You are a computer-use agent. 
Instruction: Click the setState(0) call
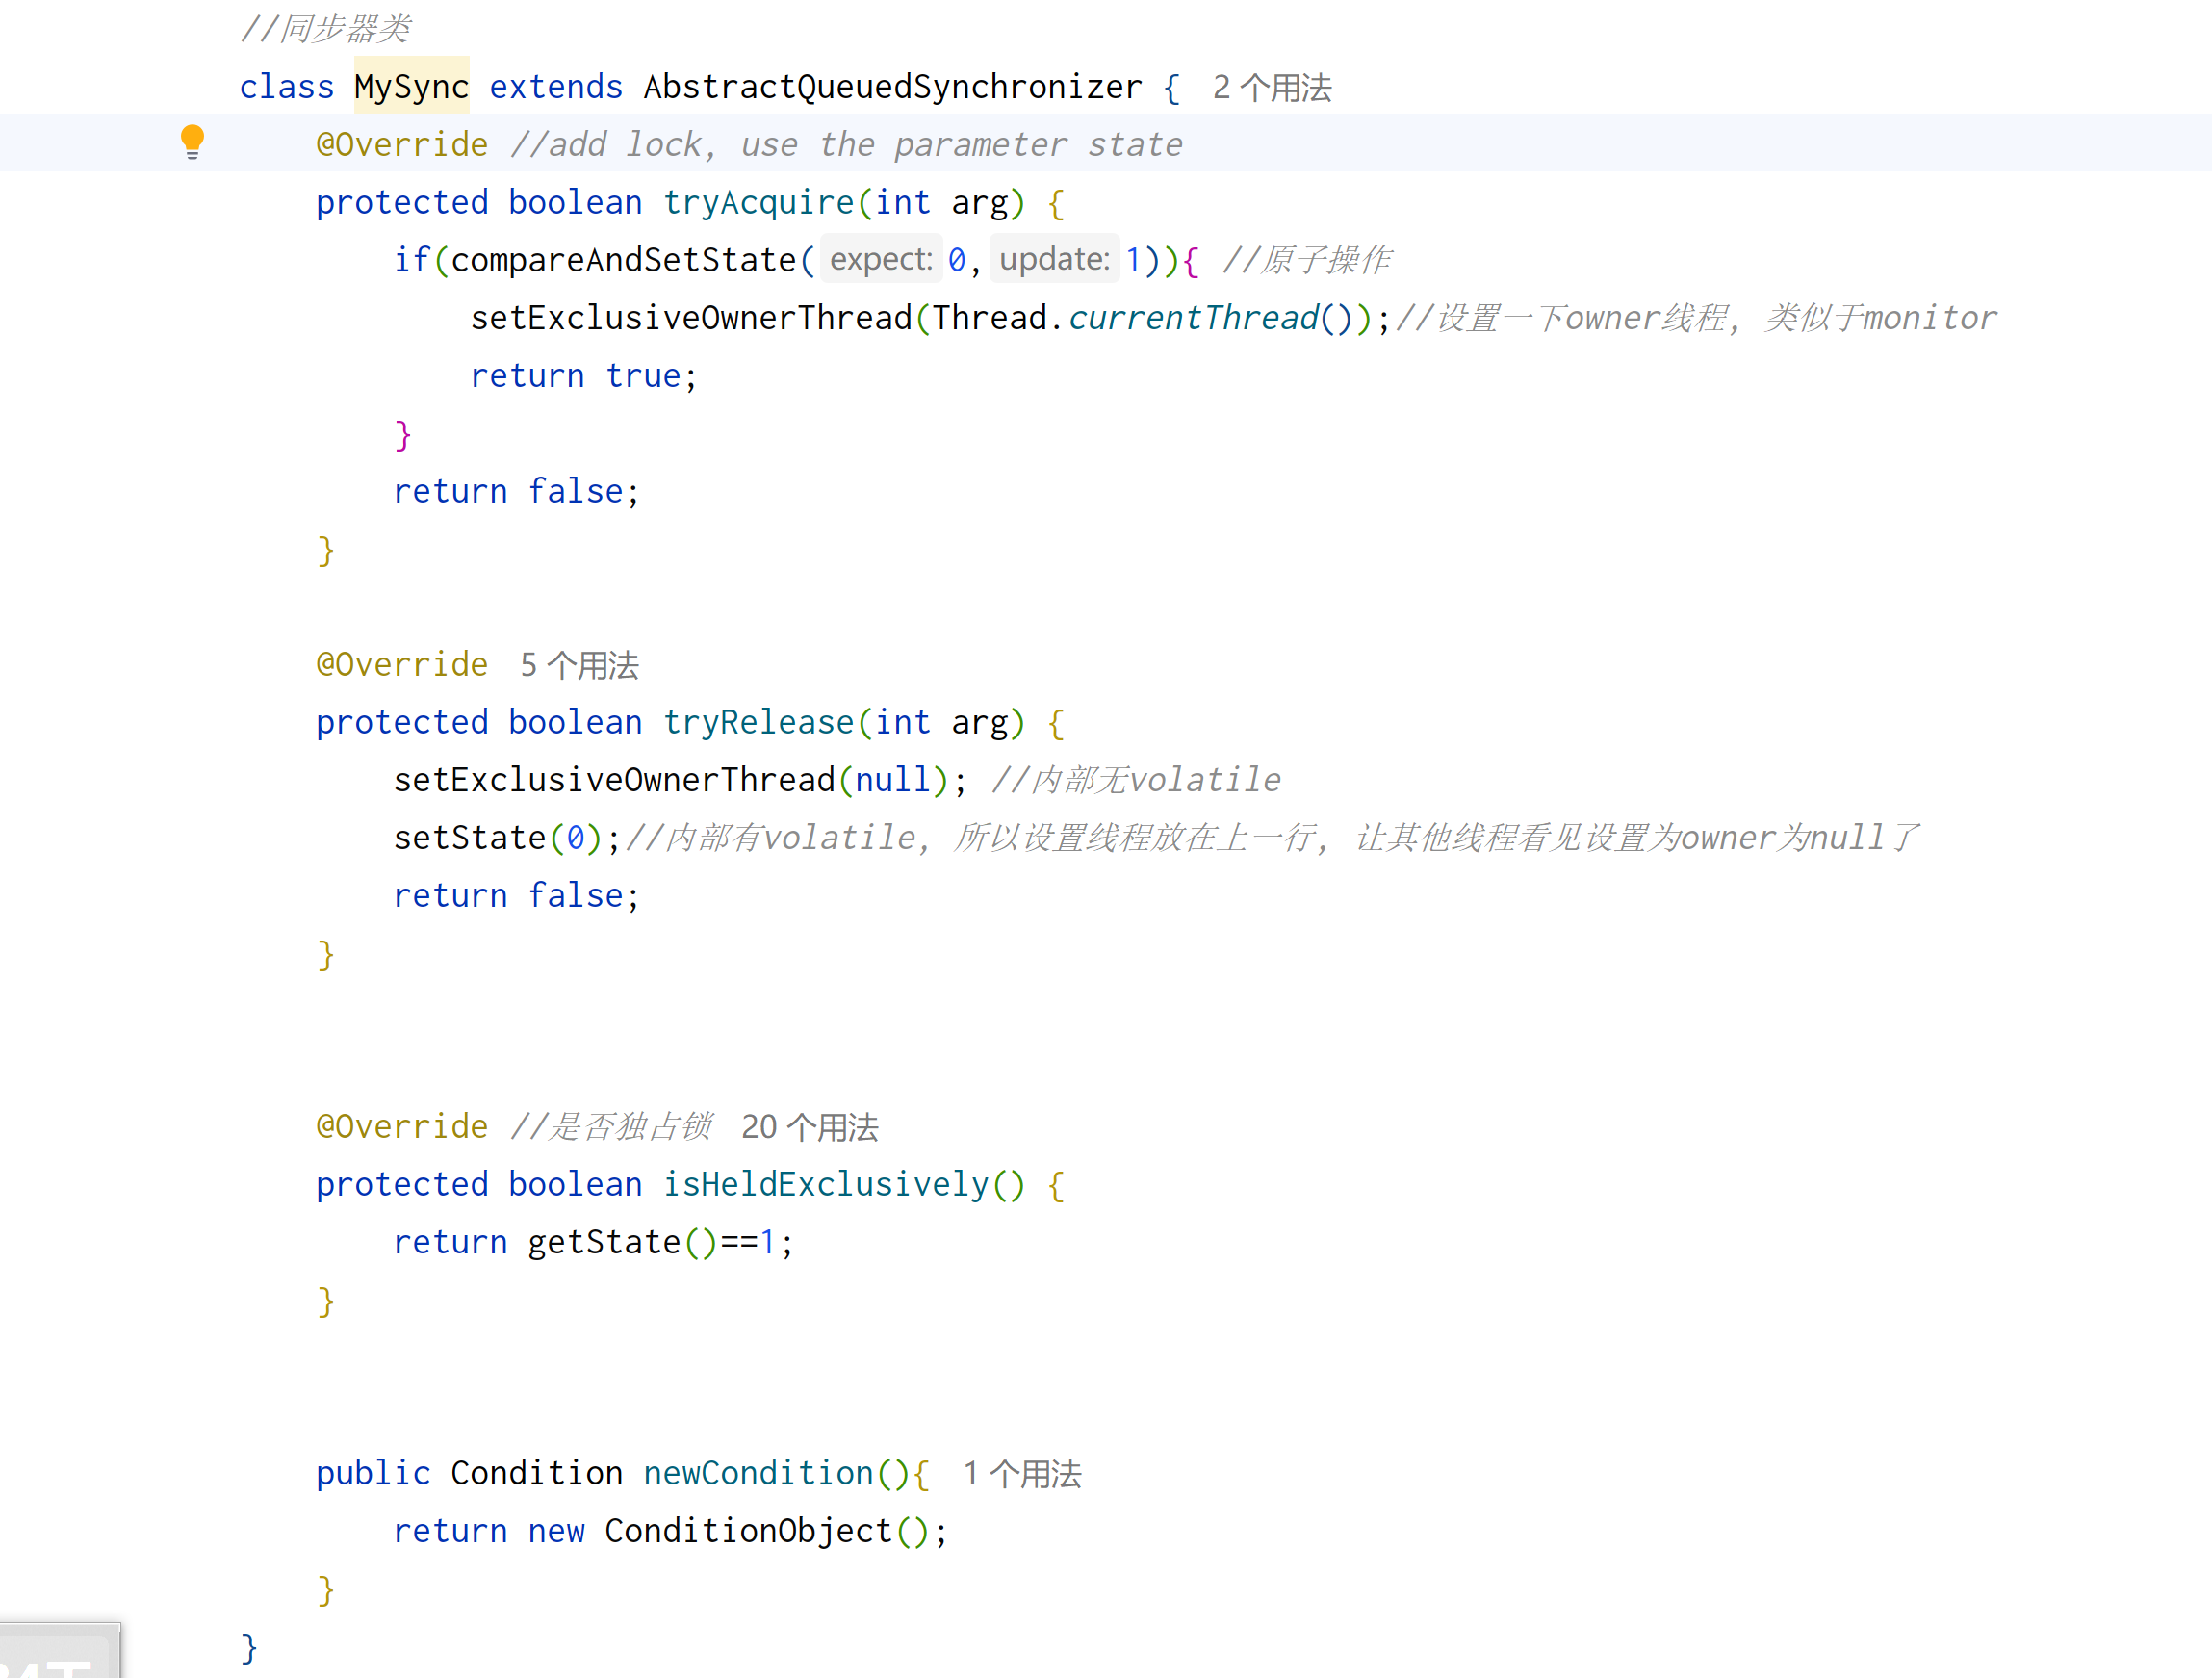click(470, 838)
